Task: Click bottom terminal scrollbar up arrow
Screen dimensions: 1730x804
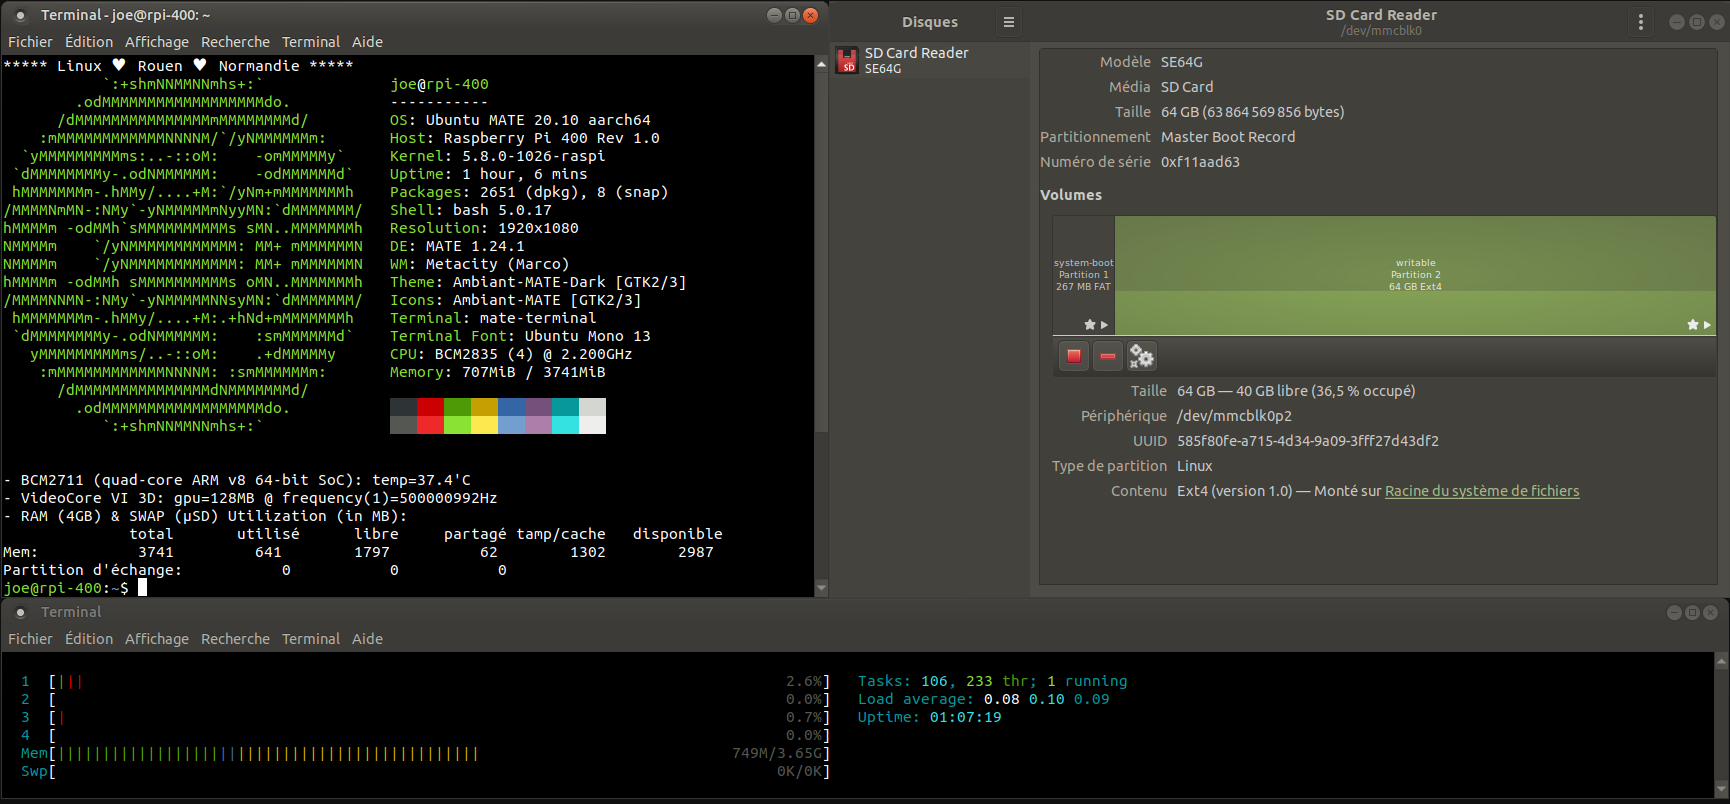Action: (1721, 661)
